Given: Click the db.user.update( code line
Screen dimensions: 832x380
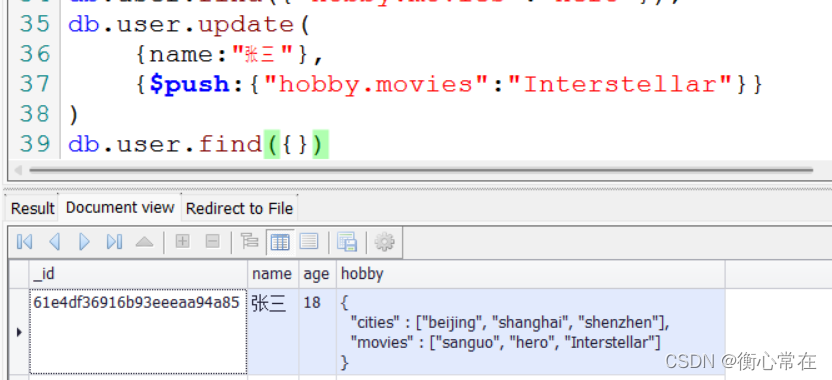Looking at the screenshot, I should coord(189,25).
